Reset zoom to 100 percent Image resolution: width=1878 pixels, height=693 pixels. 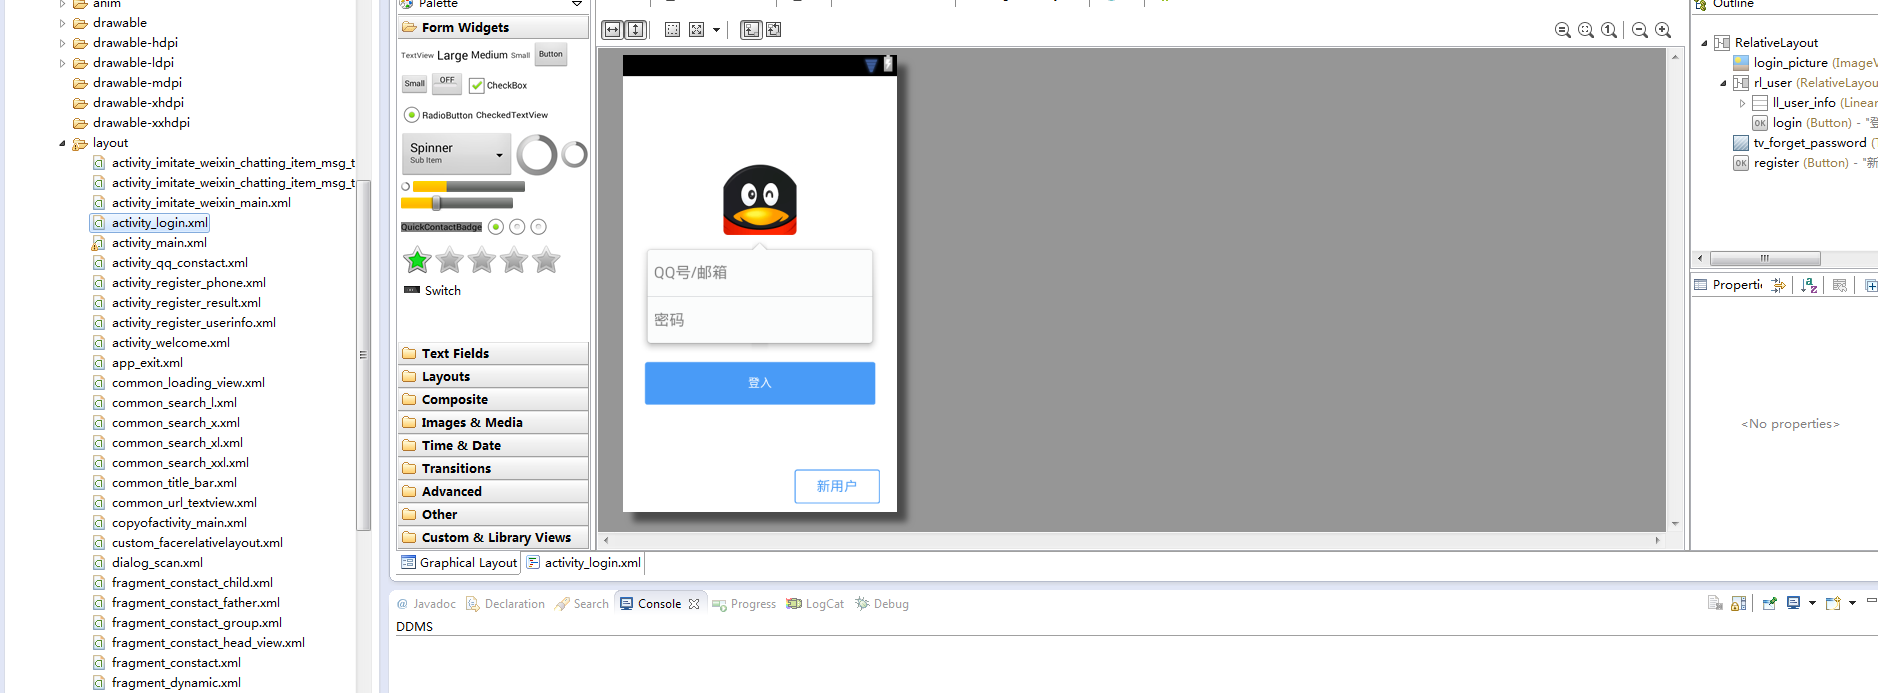pos(1609,30)
